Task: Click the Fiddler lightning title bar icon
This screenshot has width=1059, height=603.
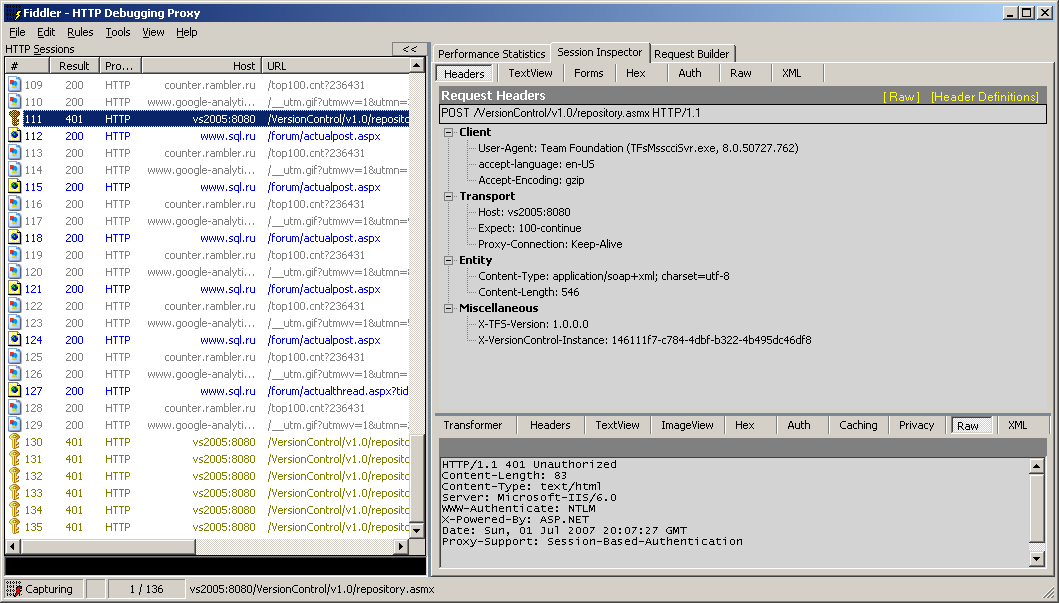Action: pos(13,13)
